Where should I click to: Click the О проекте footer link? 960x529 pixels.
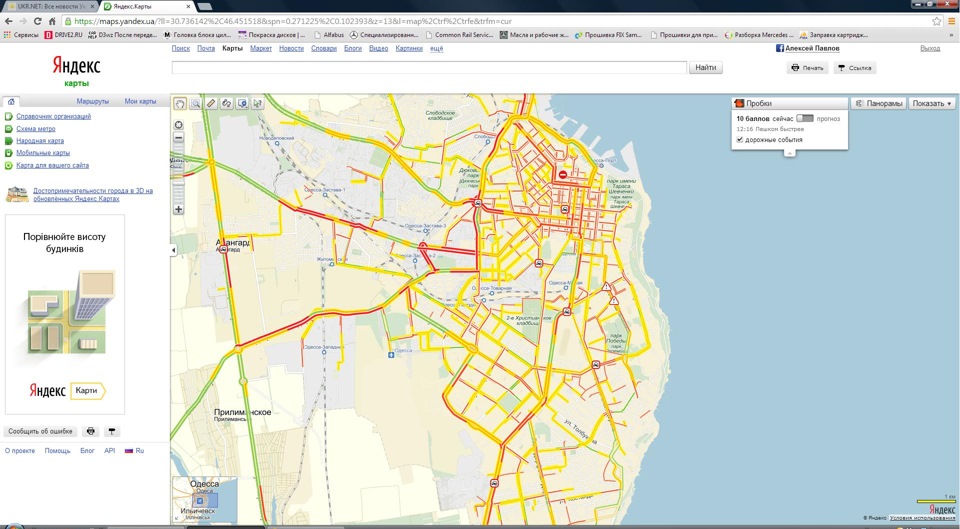[x=20, y=450]
